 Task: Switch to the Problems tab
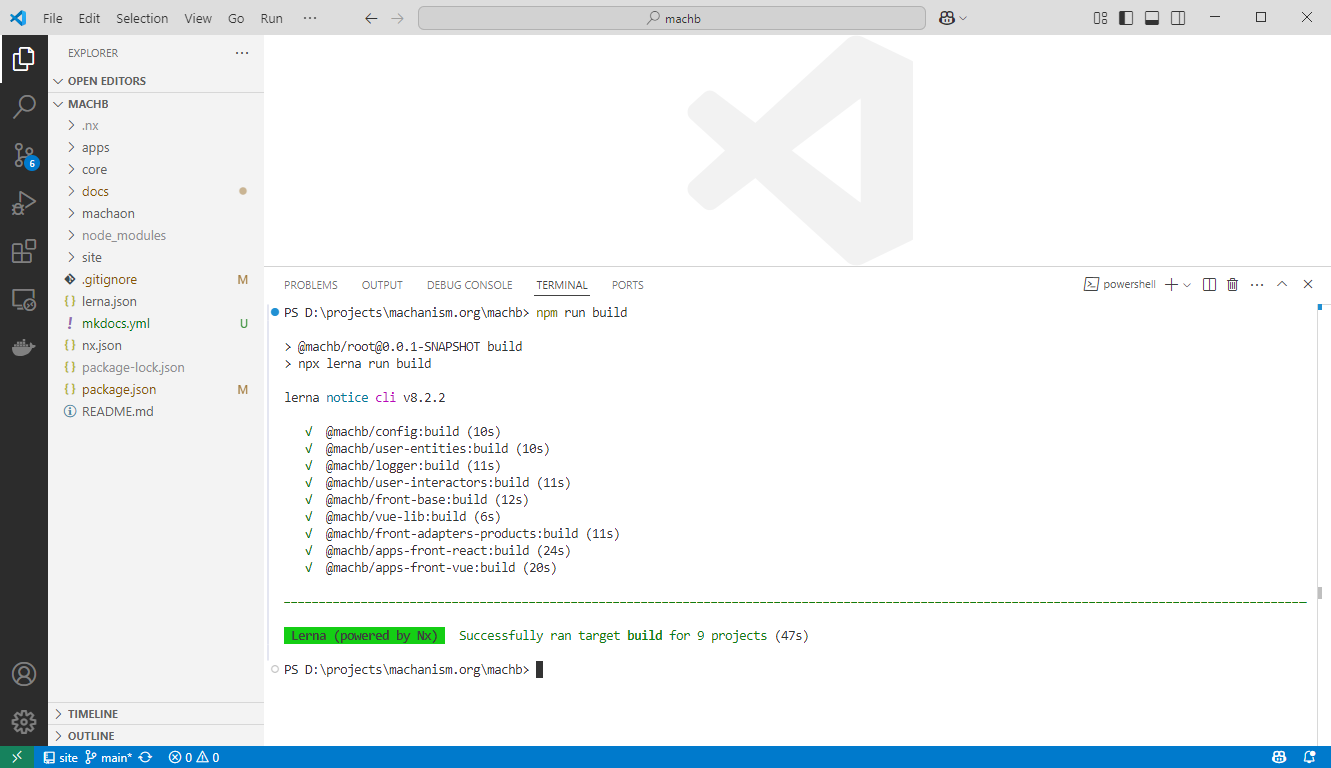pyautogui.click(x=311, y=285)
